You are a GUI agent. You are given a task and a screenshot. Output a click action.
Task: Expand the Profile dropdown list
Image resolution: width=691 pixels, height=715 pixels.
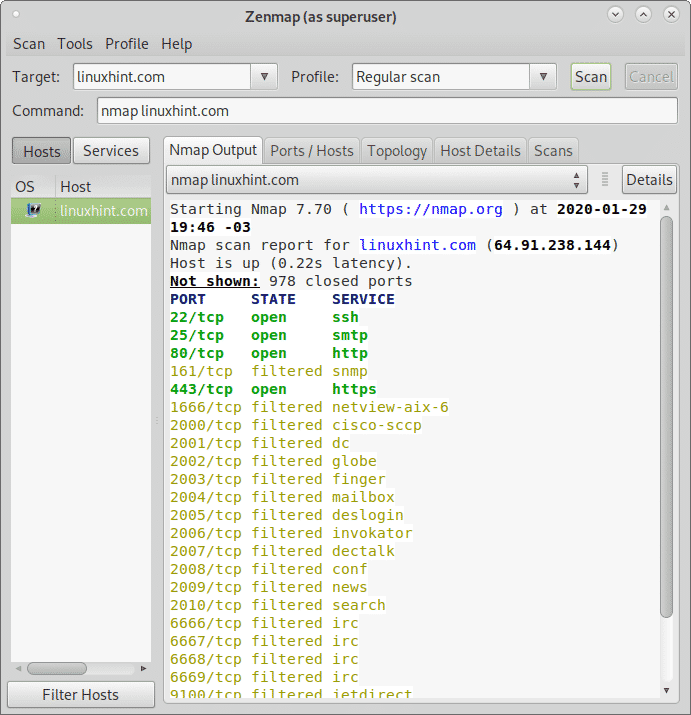[543, 77]
